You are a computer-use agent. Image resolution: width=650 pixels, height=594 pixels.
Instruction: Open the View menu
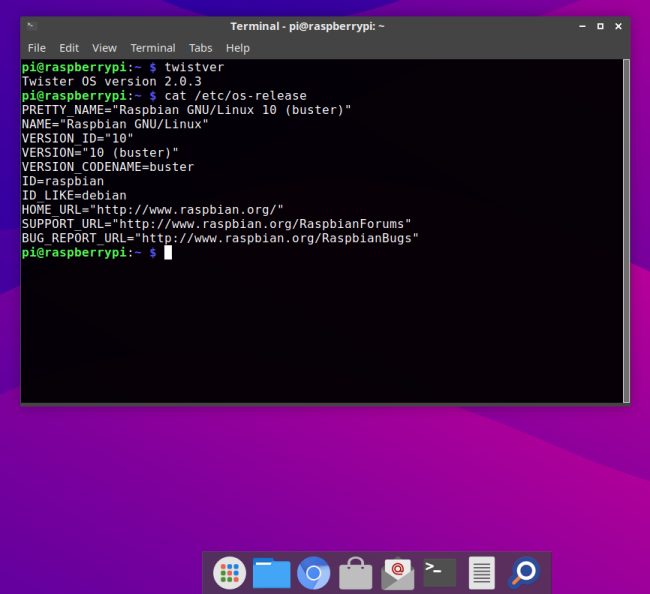[104, 48]
